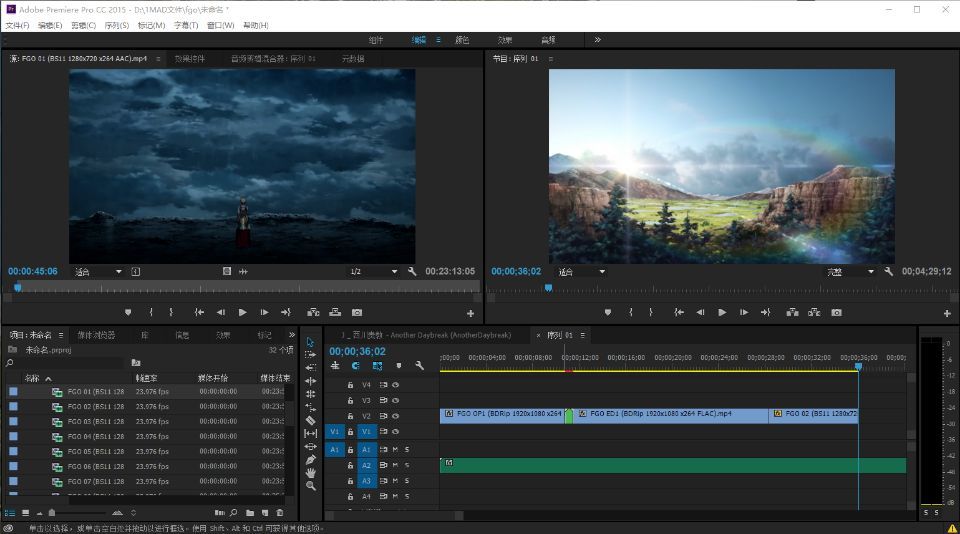Click Lift button in Program monitor

point(792,312)
